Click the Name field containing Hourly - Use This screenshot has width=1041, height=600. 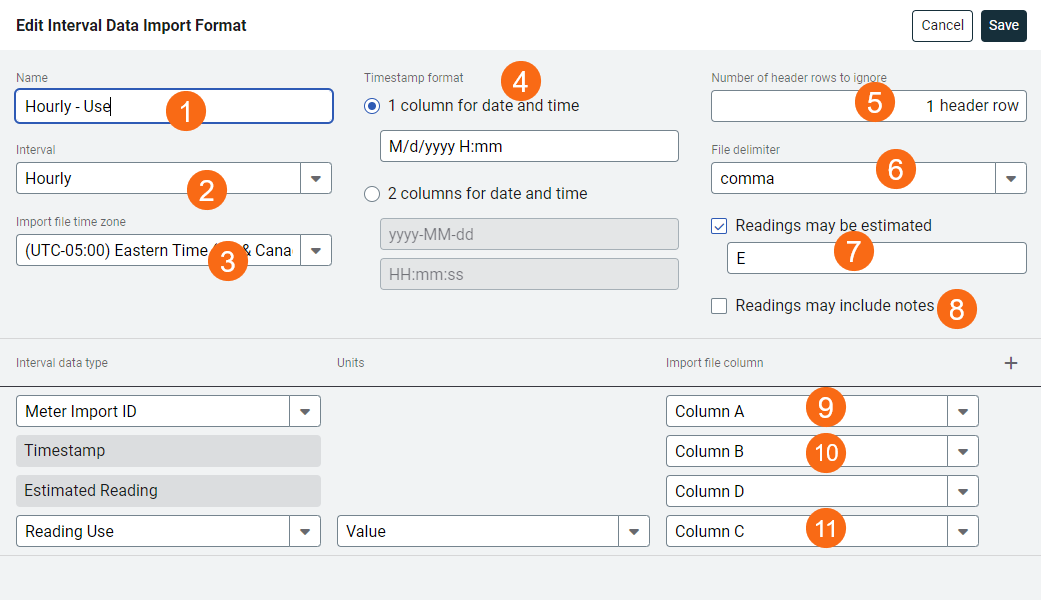[174, 106]
